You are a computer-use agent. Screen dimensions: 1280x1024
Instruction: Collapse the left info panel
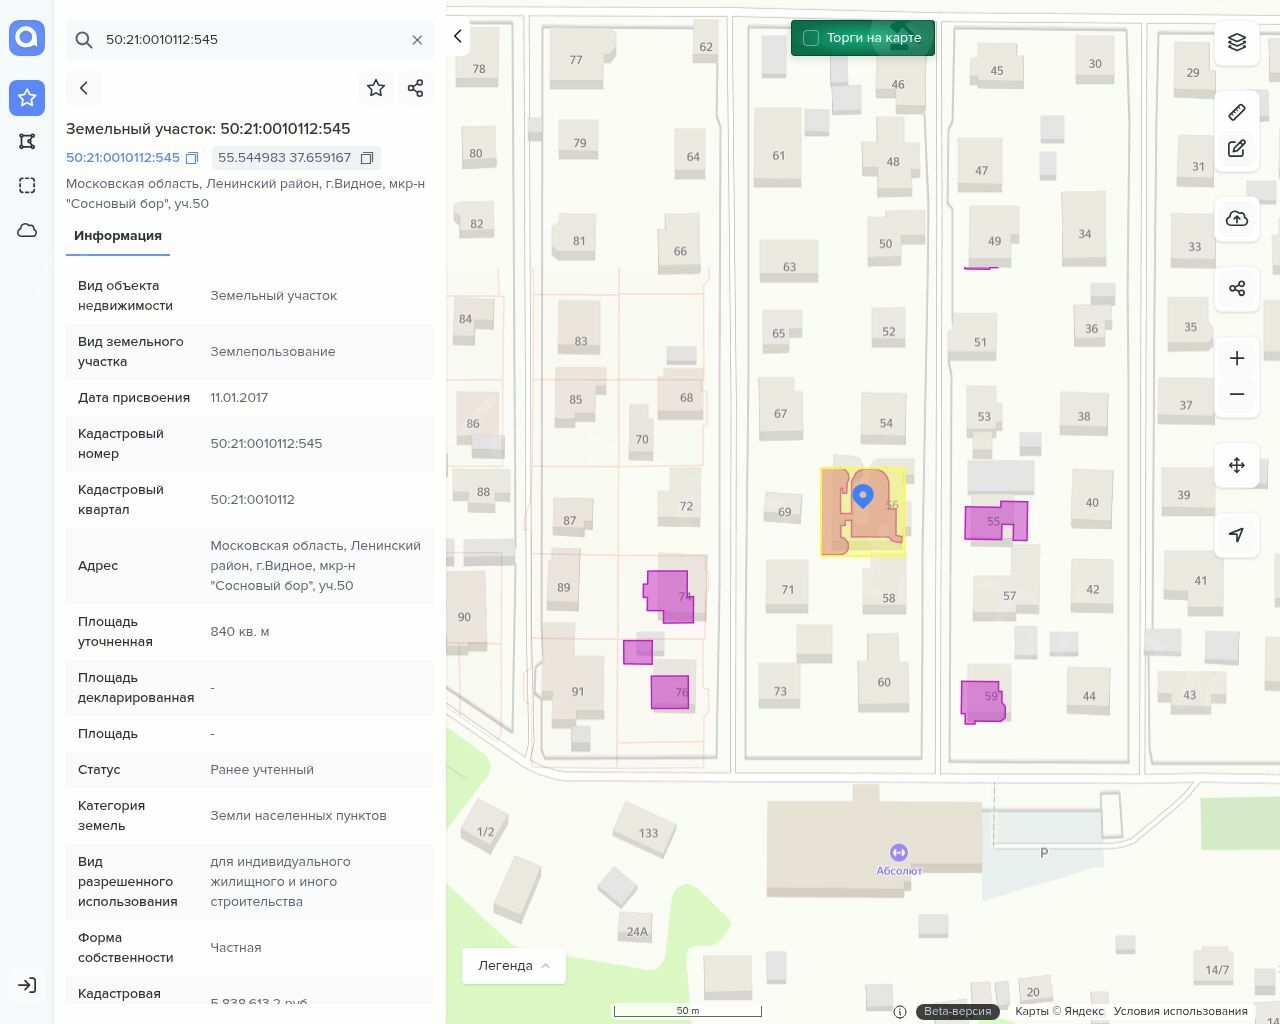[458, 37]
